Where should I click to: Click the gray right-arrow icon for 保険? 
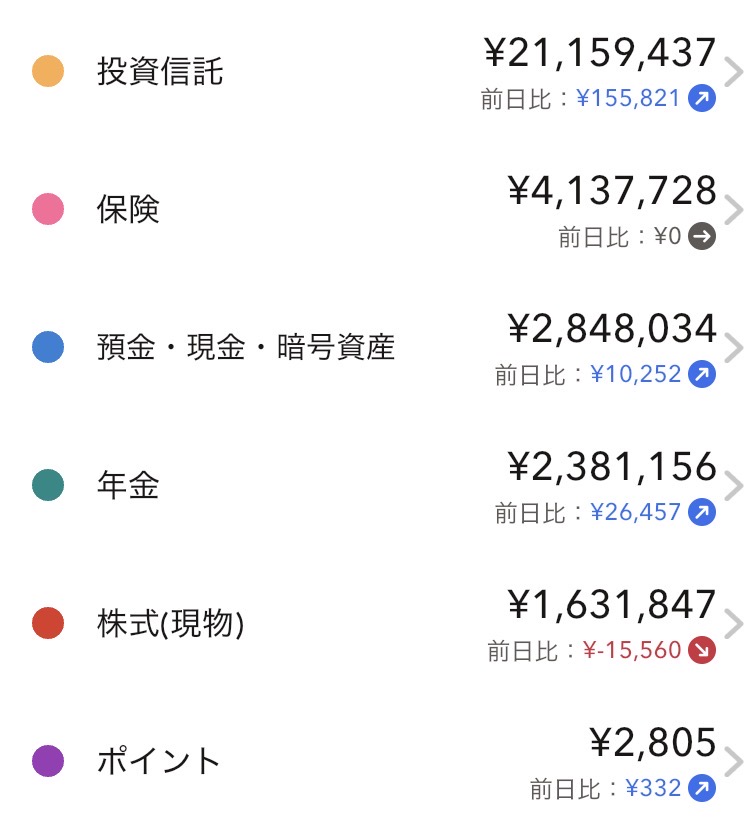click(702, 237)
